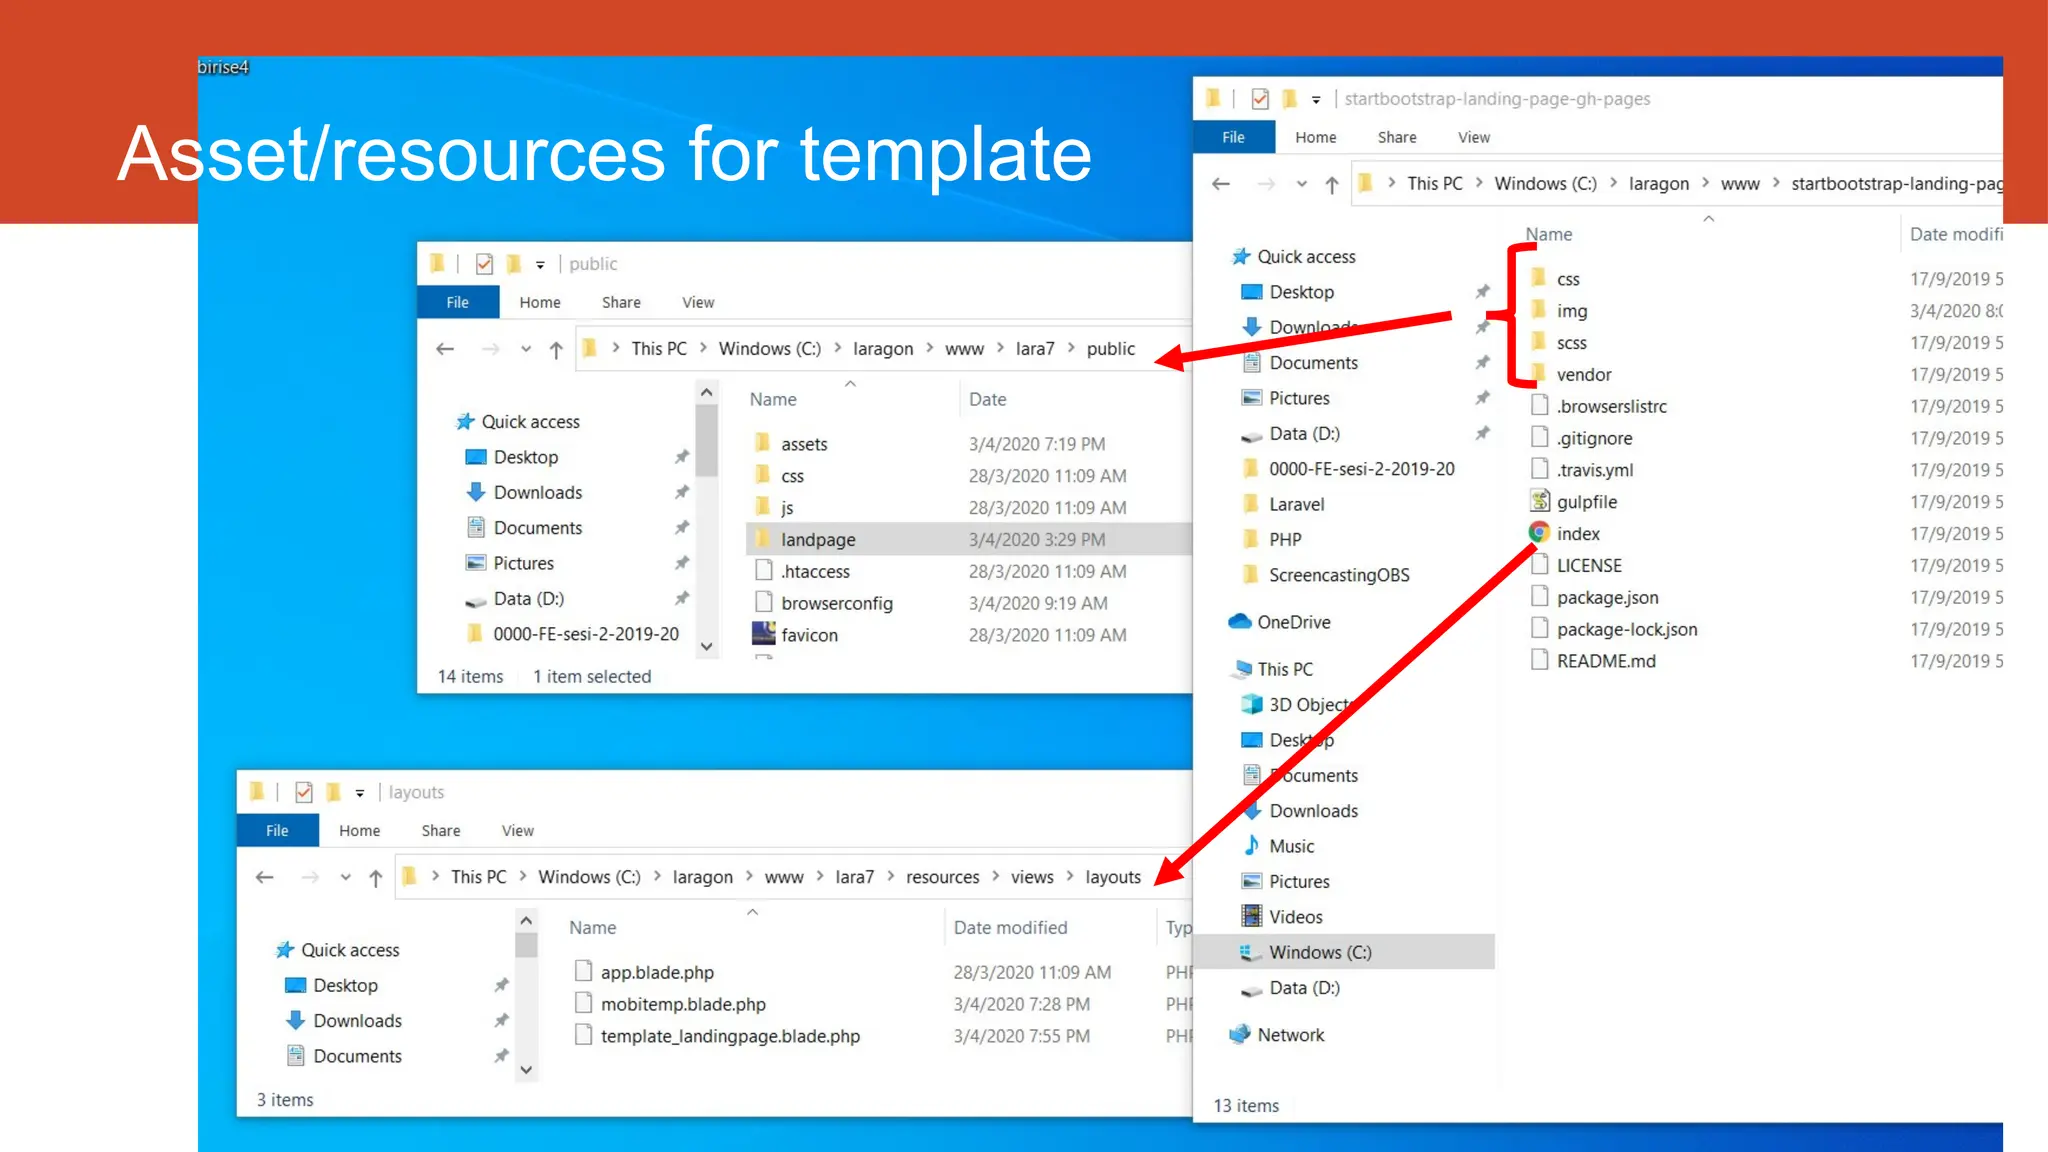
Task: Click Properties checkmark icon in public title bar
Action: click(484, 264)
